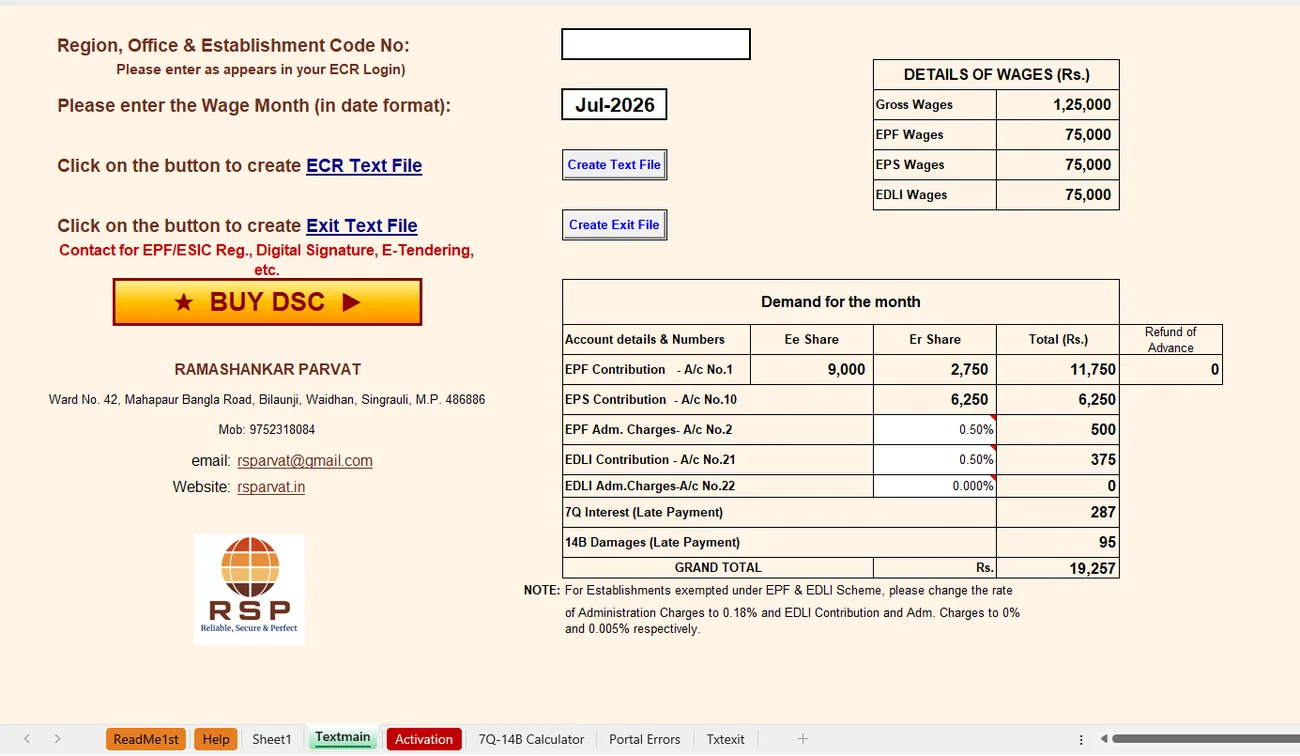
Task: Switch to the Sheet1 tab
Action: 272,739
